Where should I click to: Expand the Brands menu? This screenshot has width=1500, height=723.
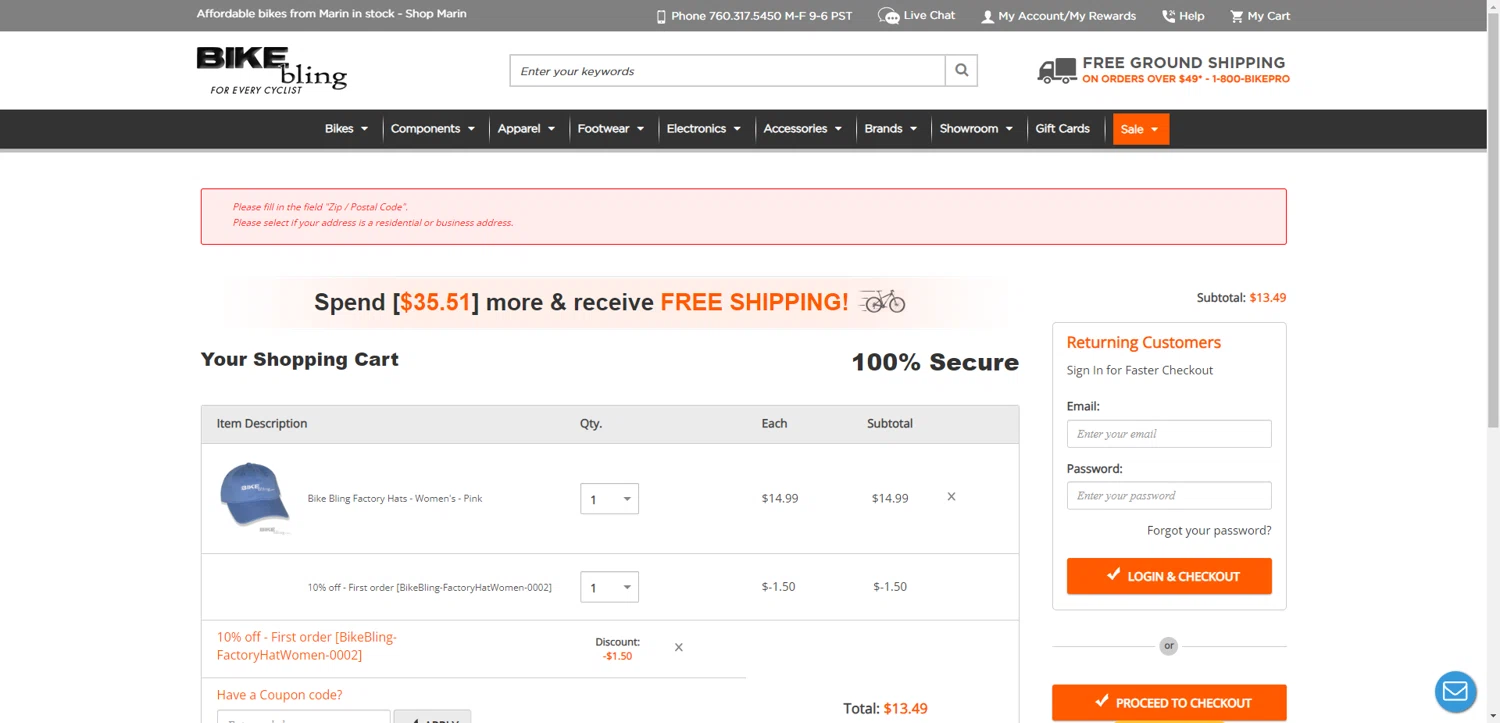coord(891,129)
